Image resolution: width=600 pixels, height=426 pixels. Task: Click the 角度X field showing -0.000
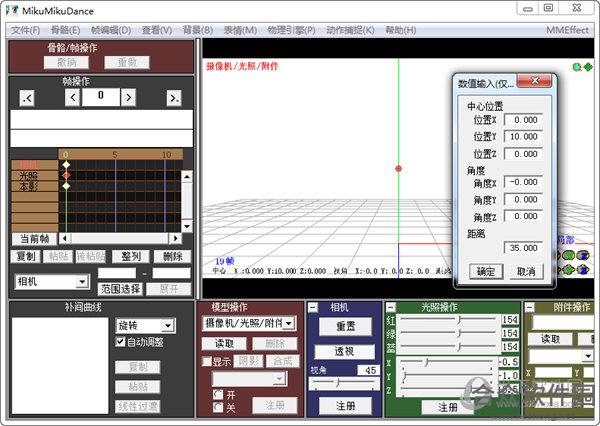(523, 182)
